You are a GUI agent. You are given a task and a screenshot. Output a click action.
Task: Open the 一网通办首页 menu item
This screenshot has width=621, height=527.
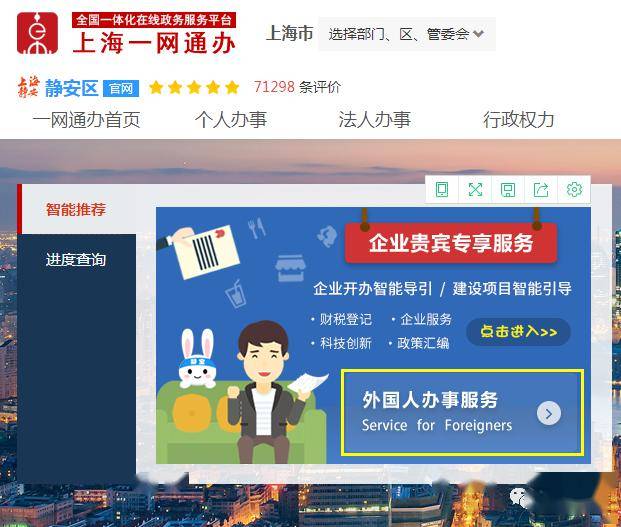[x=86, y=120]
